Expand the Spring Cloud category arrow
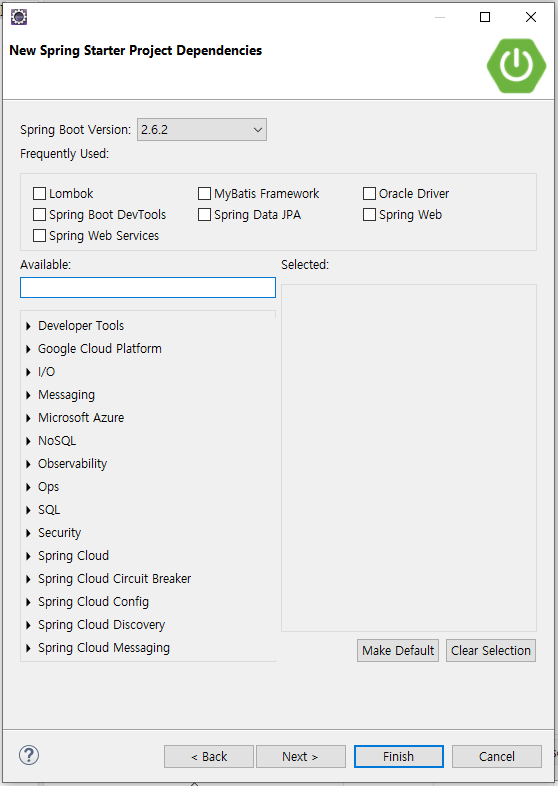 coord(29,556)
